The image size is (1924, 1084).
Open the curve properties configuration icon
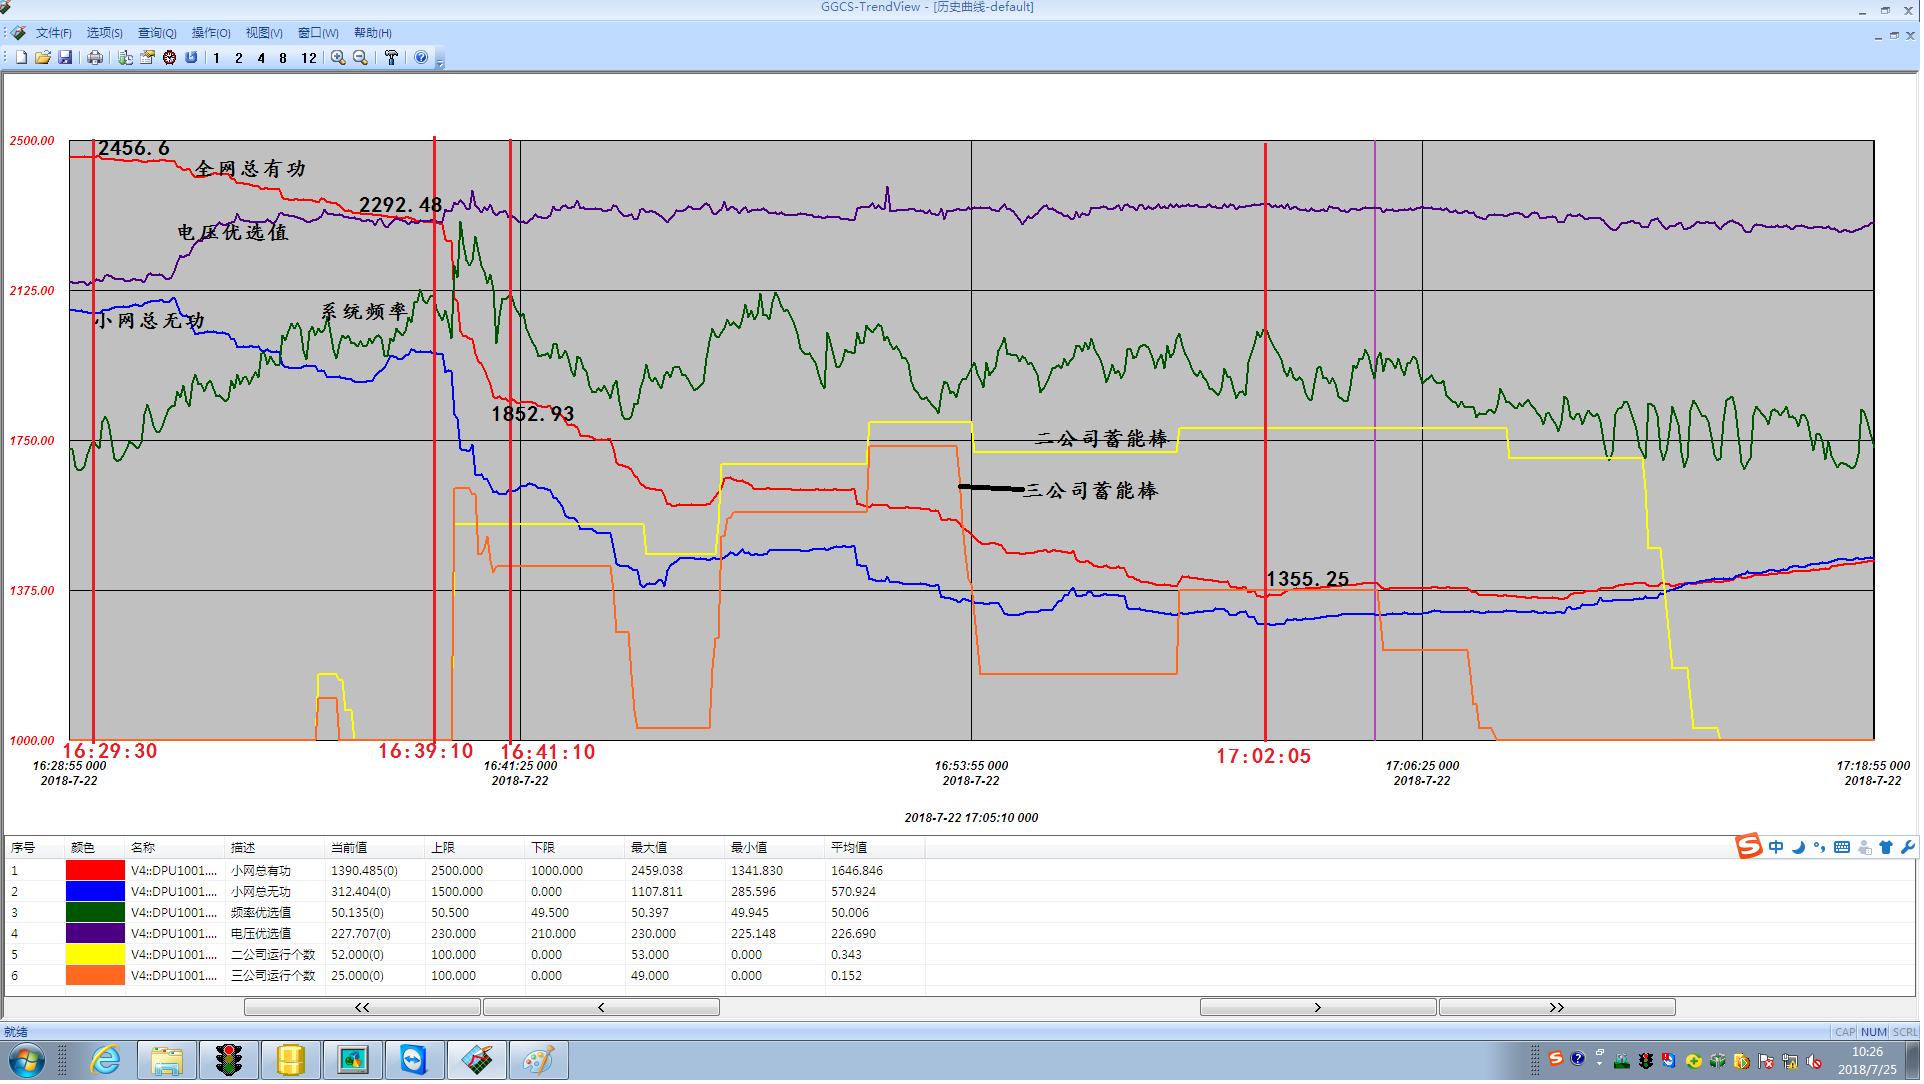(x=147, y=58)
